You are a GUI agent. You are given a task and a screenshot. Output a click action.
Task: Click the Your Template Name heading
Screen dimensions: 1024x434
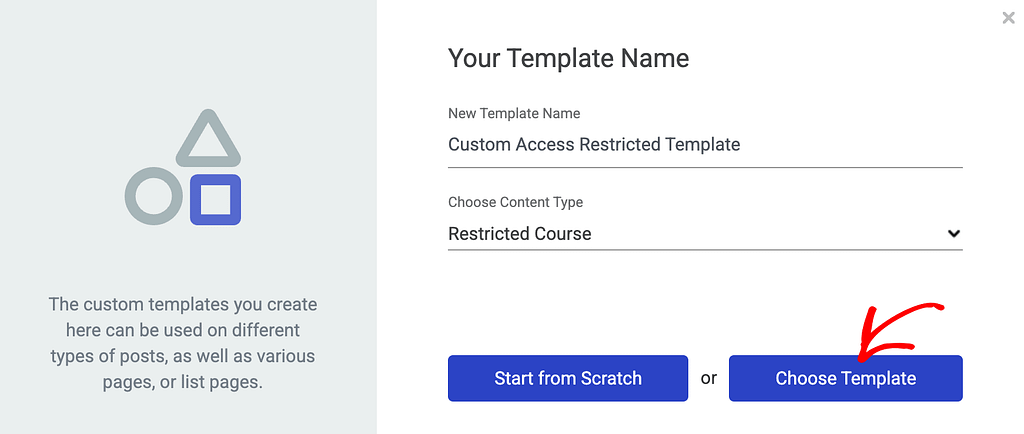[568, 58]
